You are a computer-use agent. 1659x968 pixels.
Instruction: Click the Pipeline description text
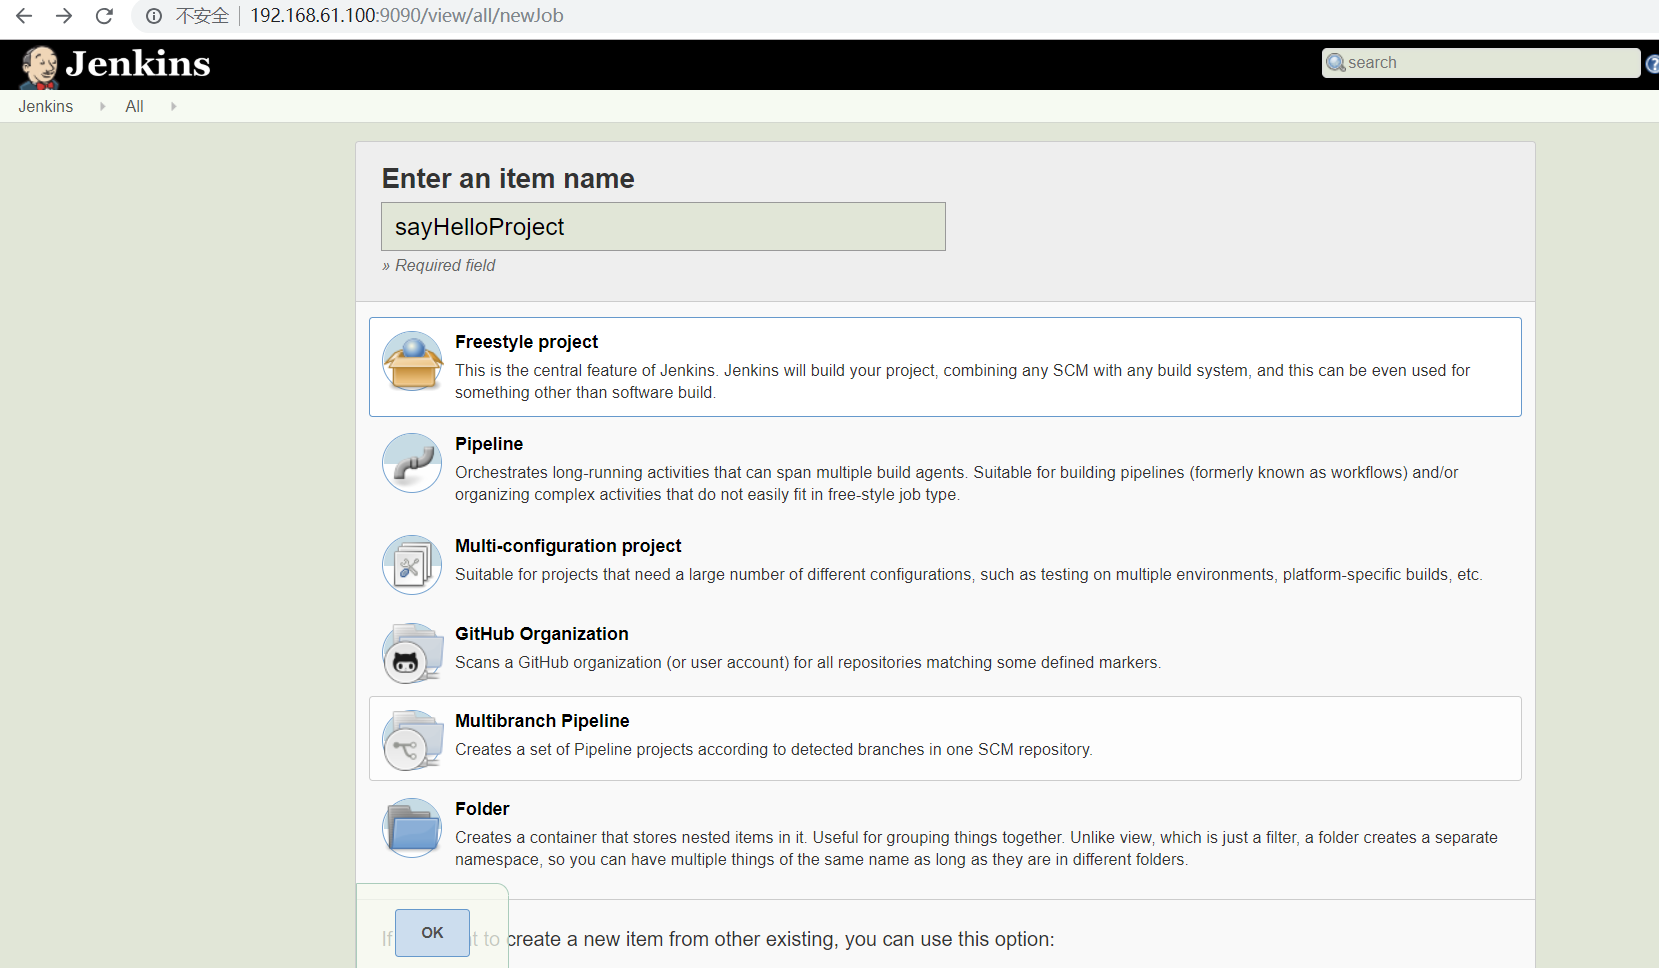[x=956, y=483]
